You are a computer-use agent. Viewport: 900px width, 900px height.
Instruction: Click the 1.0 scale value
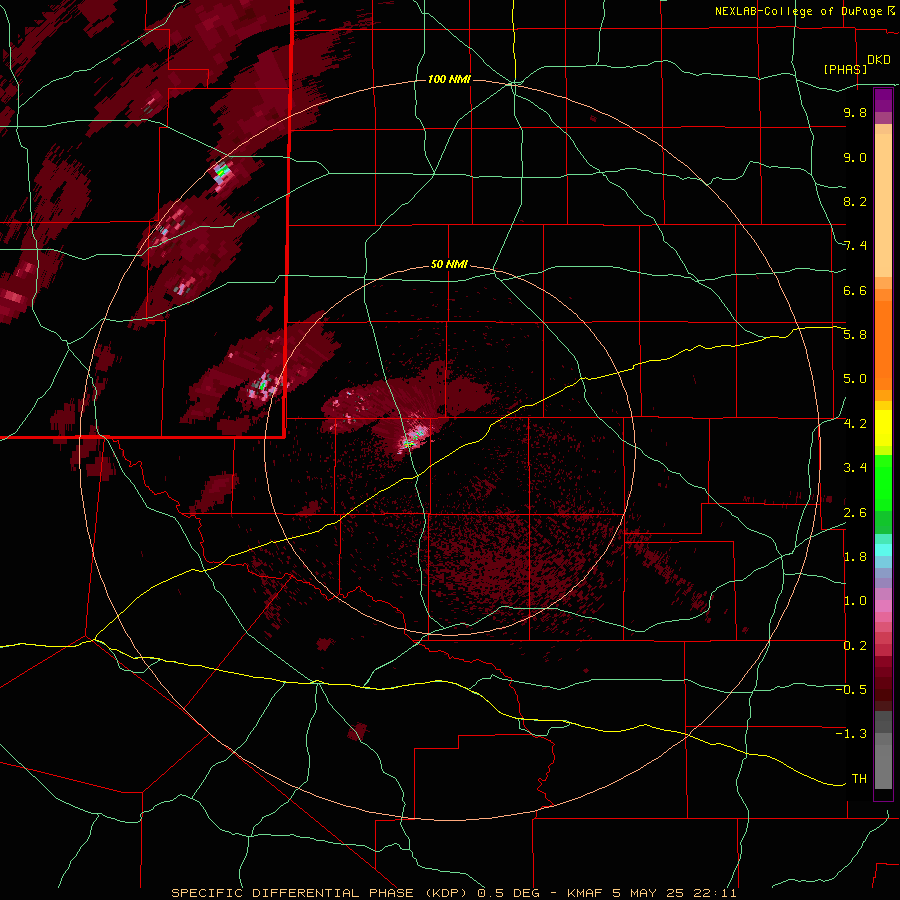click(855, 601)
